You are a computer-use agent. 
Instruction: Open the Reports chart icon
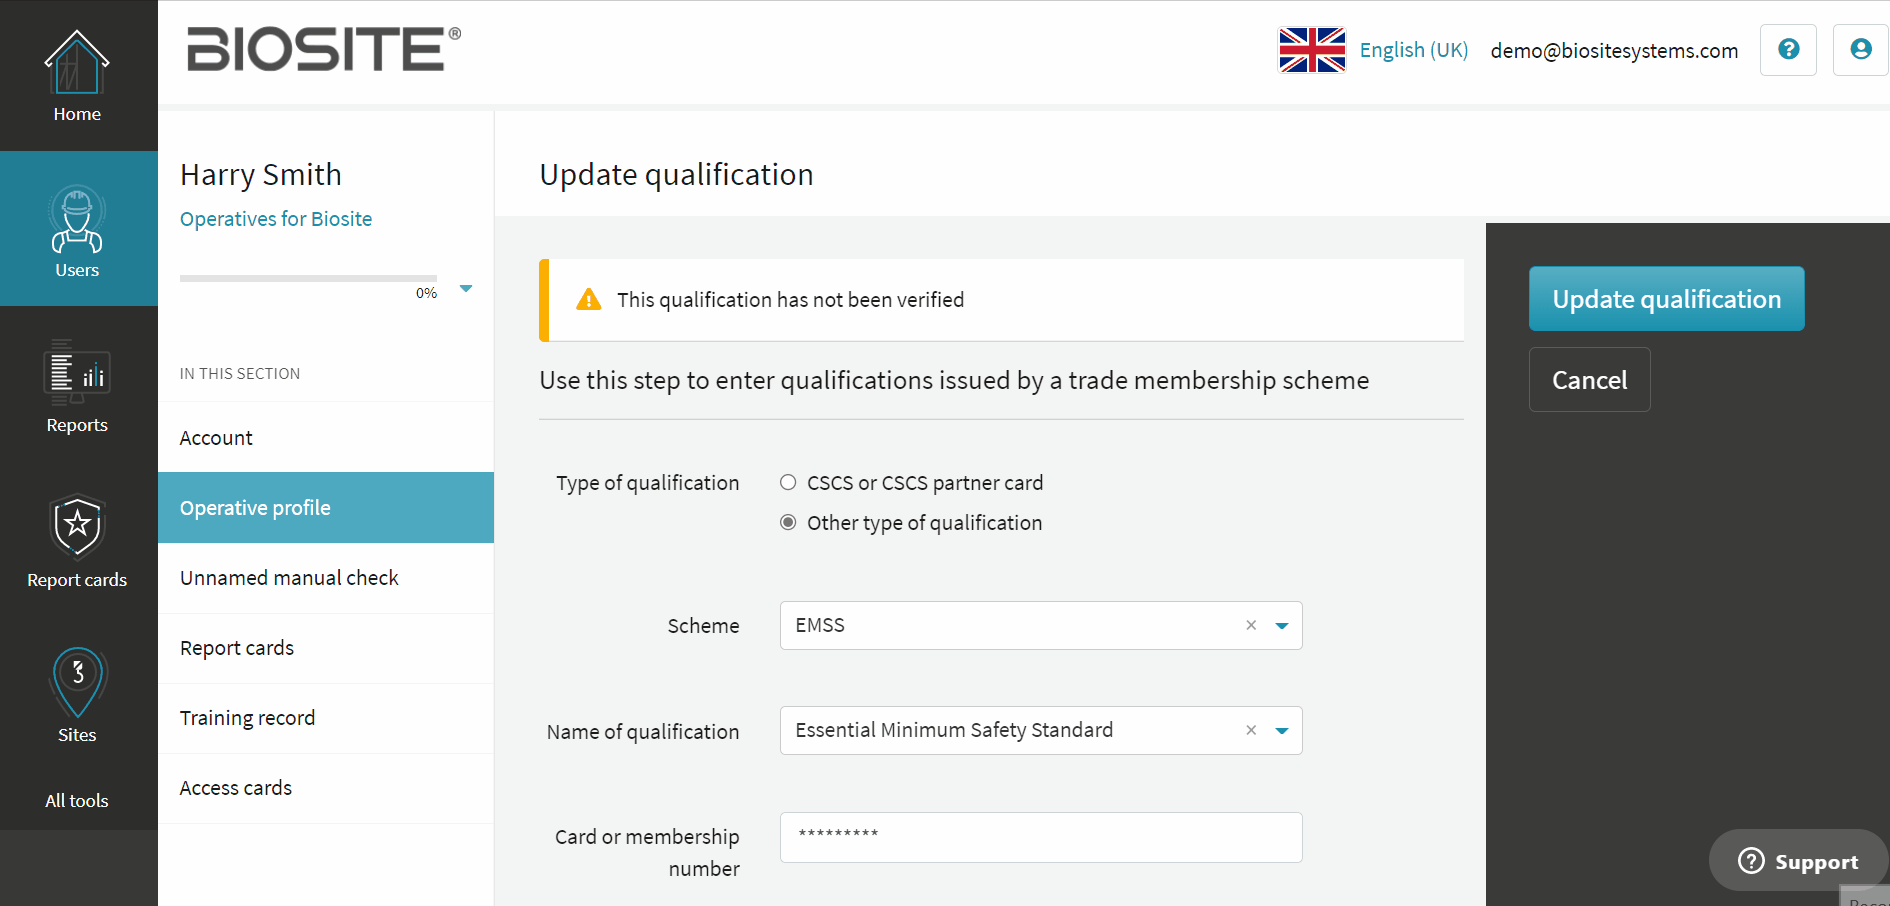pyautogui.click(x=77, y=372)
